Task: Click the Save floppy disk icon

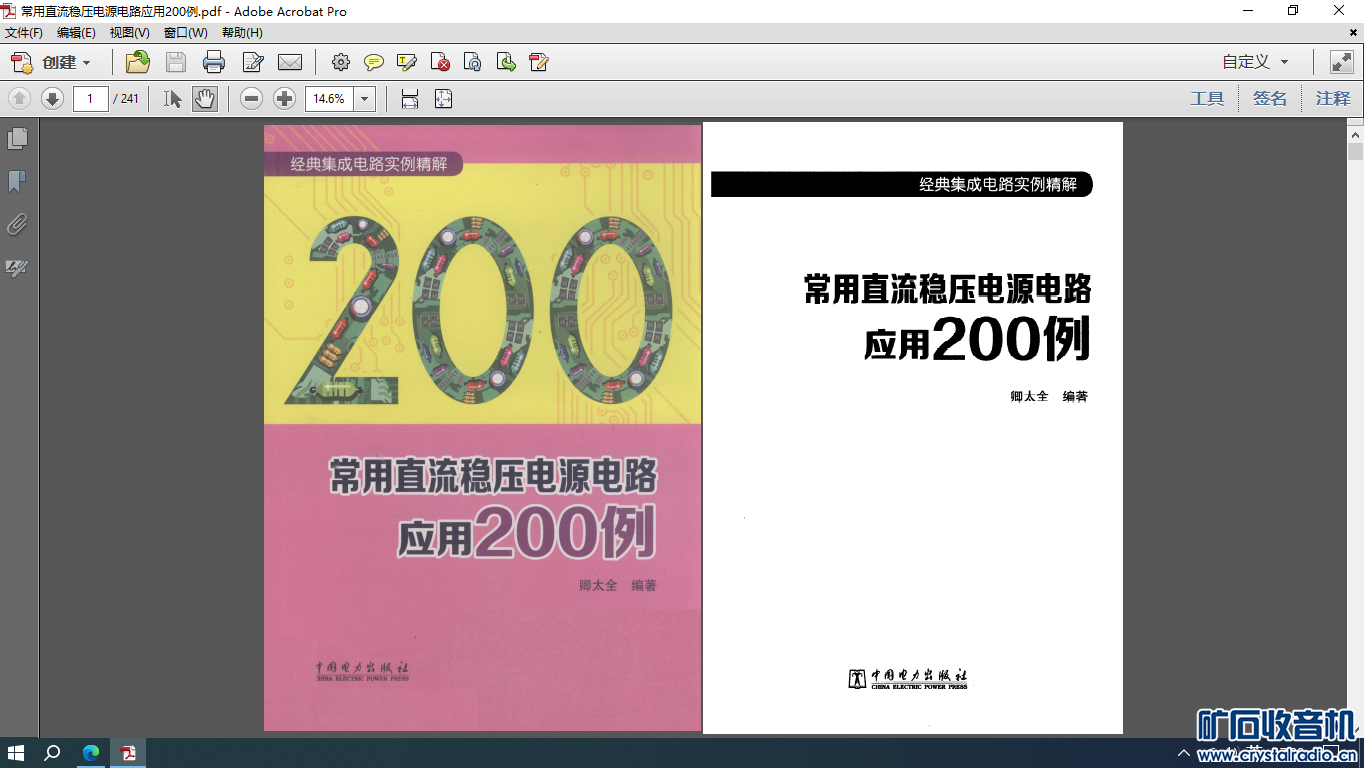Action: pos(176,63)
